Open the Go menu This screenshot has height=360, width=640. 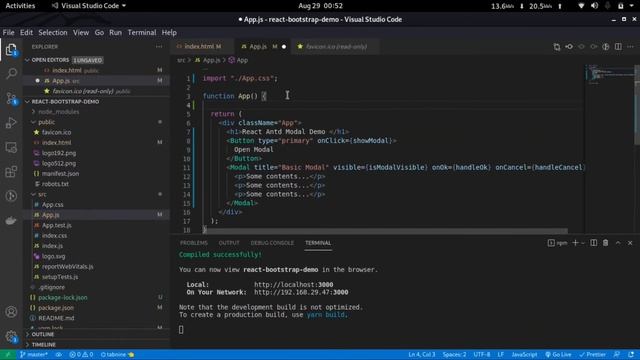(x=99, y=32)
